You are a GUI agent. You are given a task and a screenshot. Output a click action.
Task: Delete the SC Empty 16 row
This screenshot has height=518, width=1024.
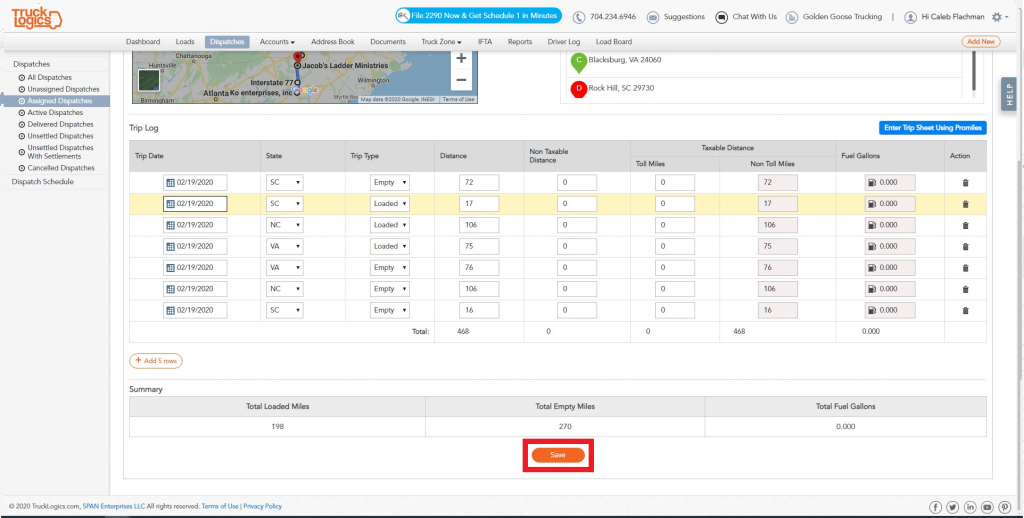point(965,310)
